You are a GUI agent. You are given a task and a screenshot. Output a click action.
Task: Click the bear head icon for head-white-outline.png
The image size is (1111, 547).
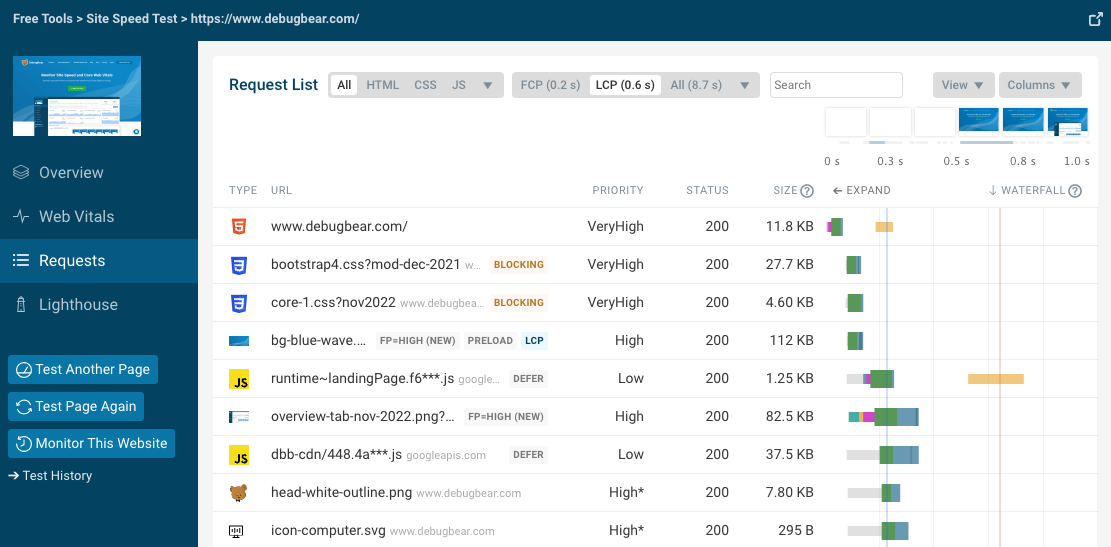click(239, 492)
